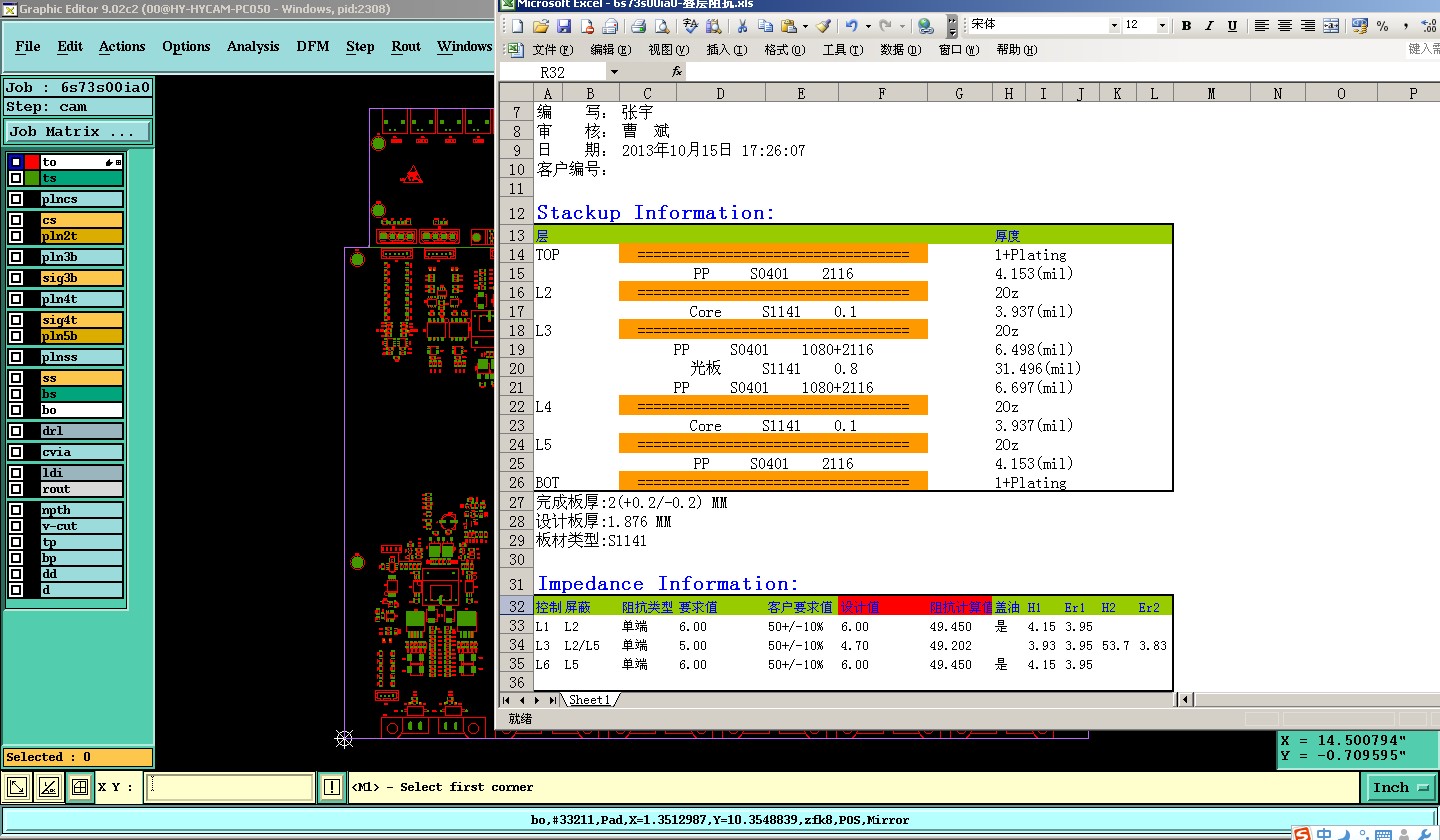Click the Format Painter brush icon

[822, 26]
